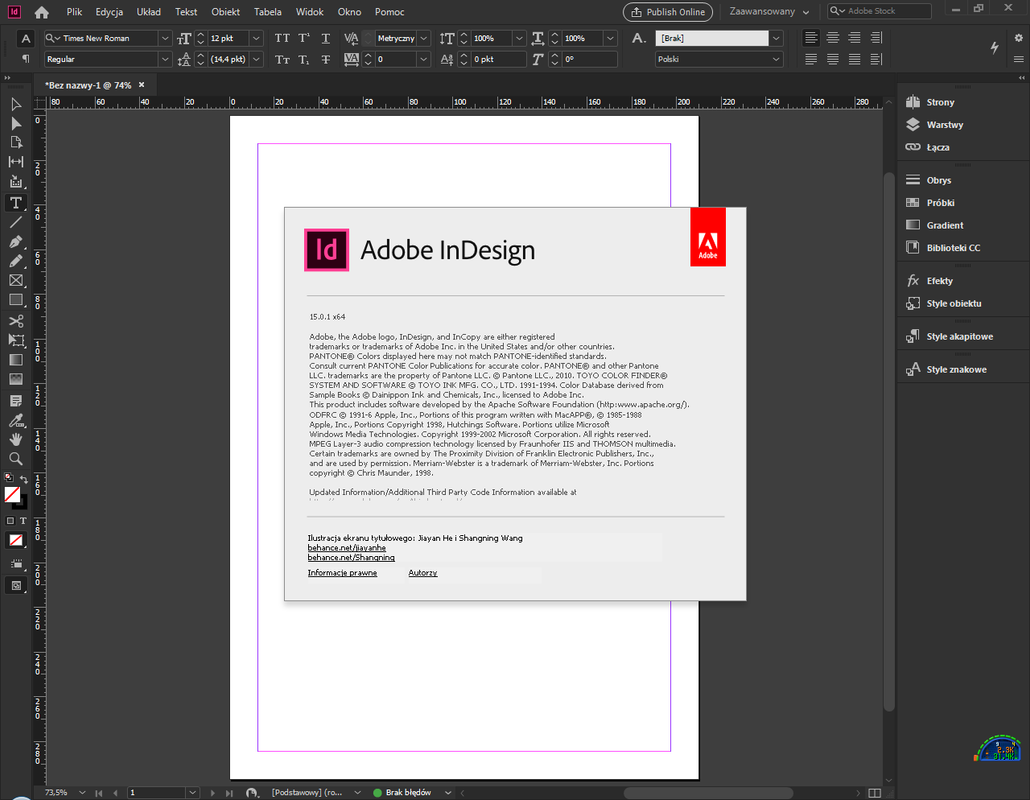The width and height of the screenshot is (1030, 800).
Task: Click the fill color swatch
Action: coord(12,495)
